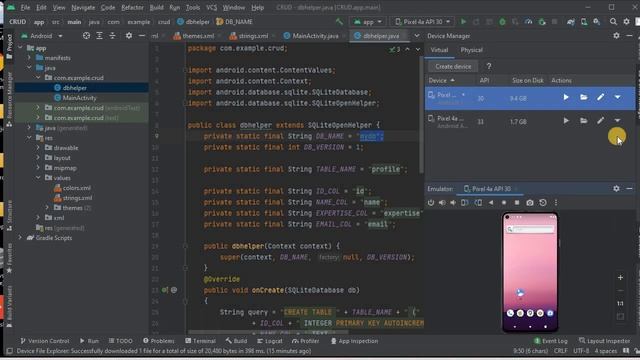The image size is (640, 360).
Task: Open Device Manager help question mark
Action: (489, 66)
